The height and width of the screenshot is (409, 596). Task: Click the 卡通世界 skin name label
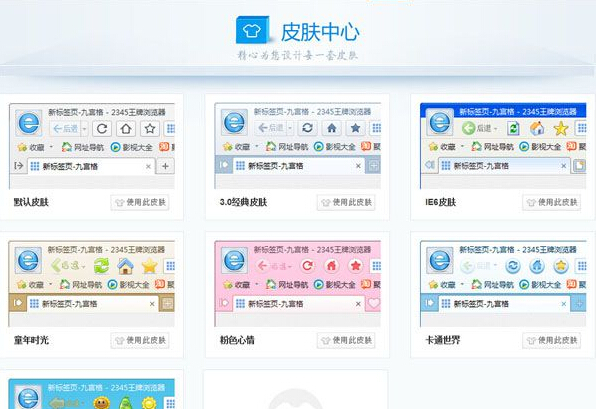point(442,340)
